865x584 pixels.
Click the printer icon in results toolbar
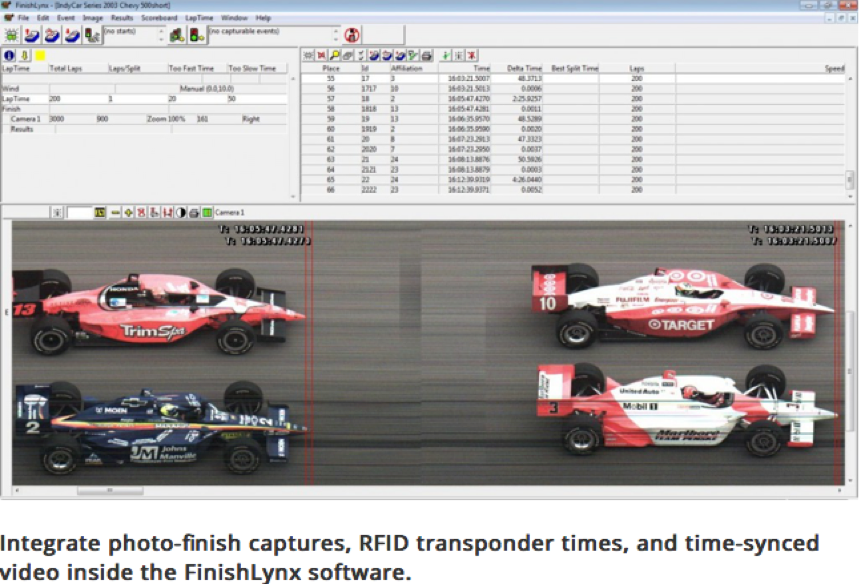click(426, 55)
